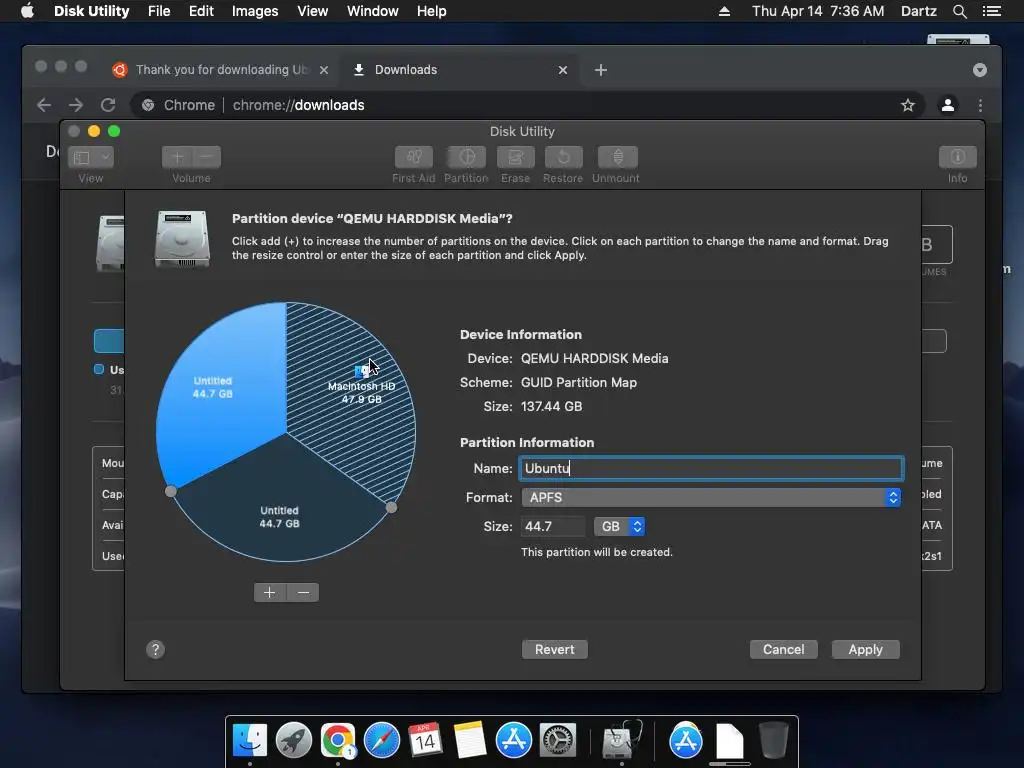This screenshot has width=1024, height=768.
Task: Open System Preferences gear in Dock
Action: pyautogui.click(x=557, y=741)
